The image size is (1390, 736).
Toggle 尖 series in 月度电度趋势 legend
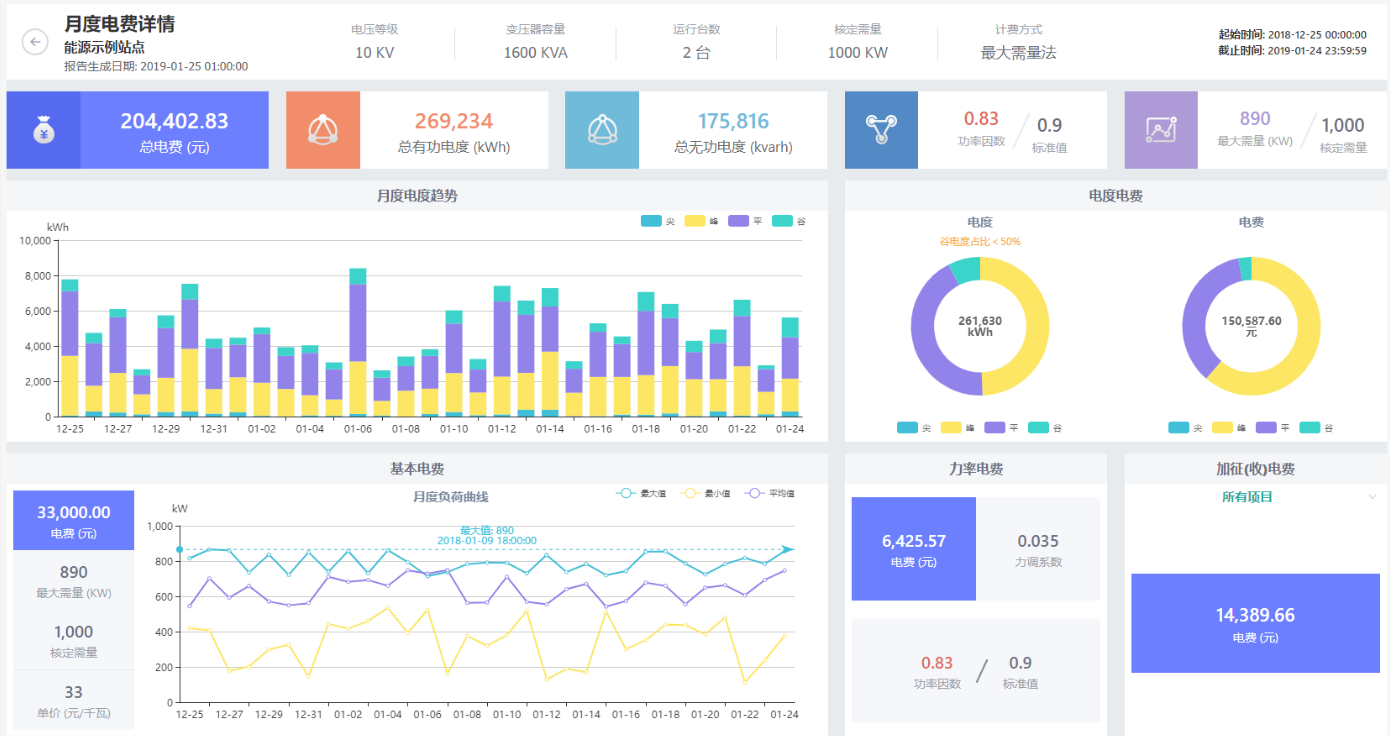(657, 221)
